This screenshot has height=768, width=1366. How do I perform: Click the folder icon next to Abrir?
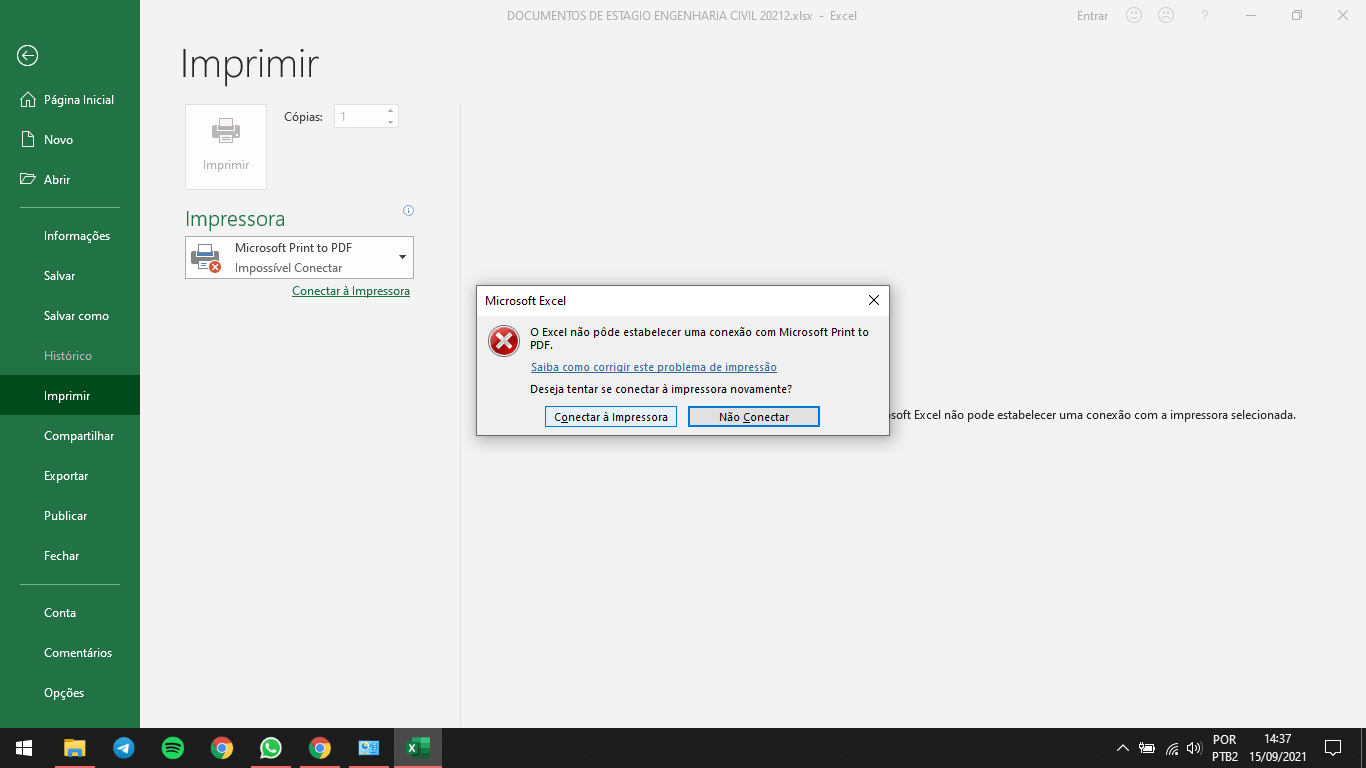tap(28, 180)
